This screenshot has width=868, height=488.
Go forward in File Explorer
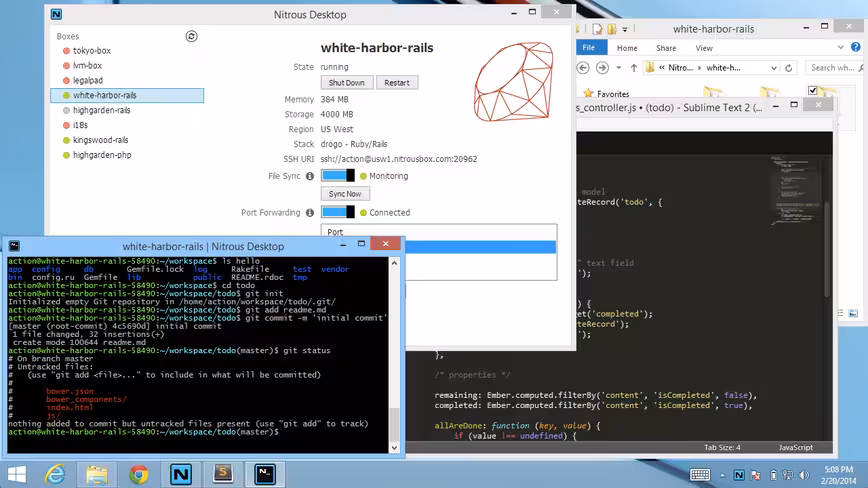pyautogui.click(x=602, y=68)
